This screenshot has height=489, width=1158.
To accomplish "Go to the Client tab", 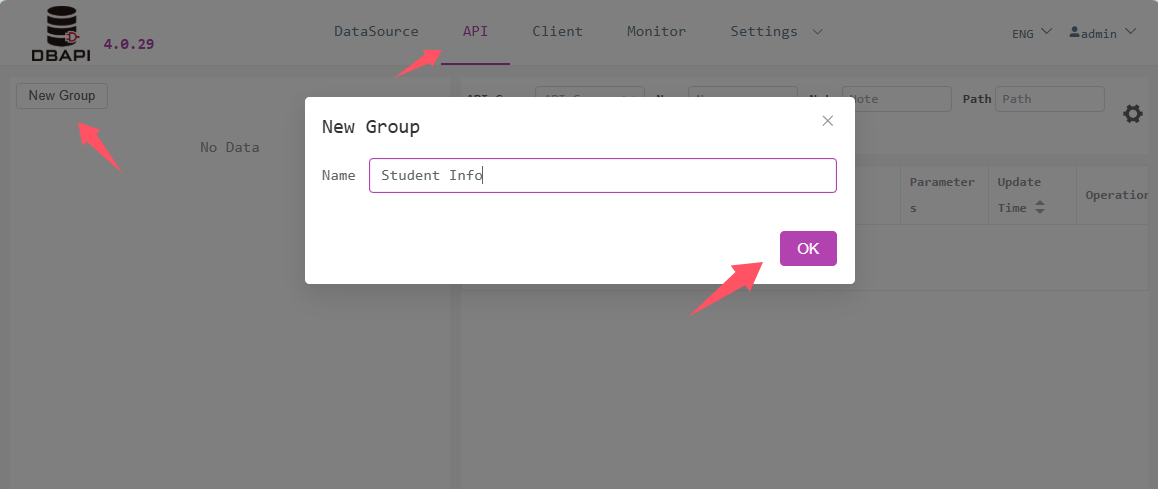I will [x=558, y=32].
